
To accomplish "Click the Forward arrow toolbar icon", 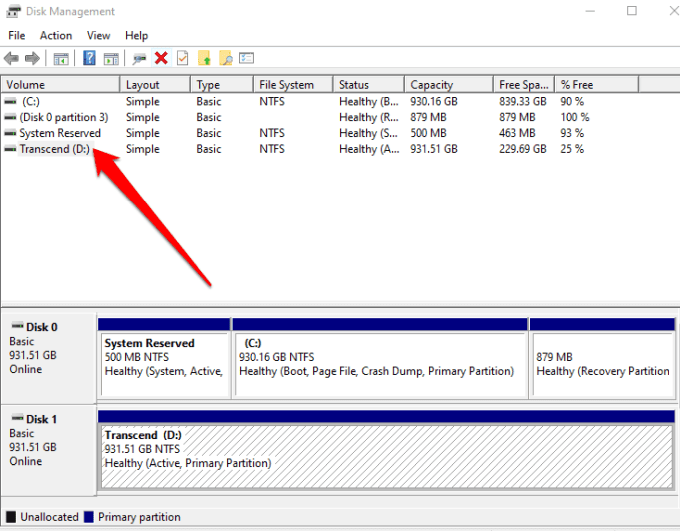I will (x=32, y=59).
